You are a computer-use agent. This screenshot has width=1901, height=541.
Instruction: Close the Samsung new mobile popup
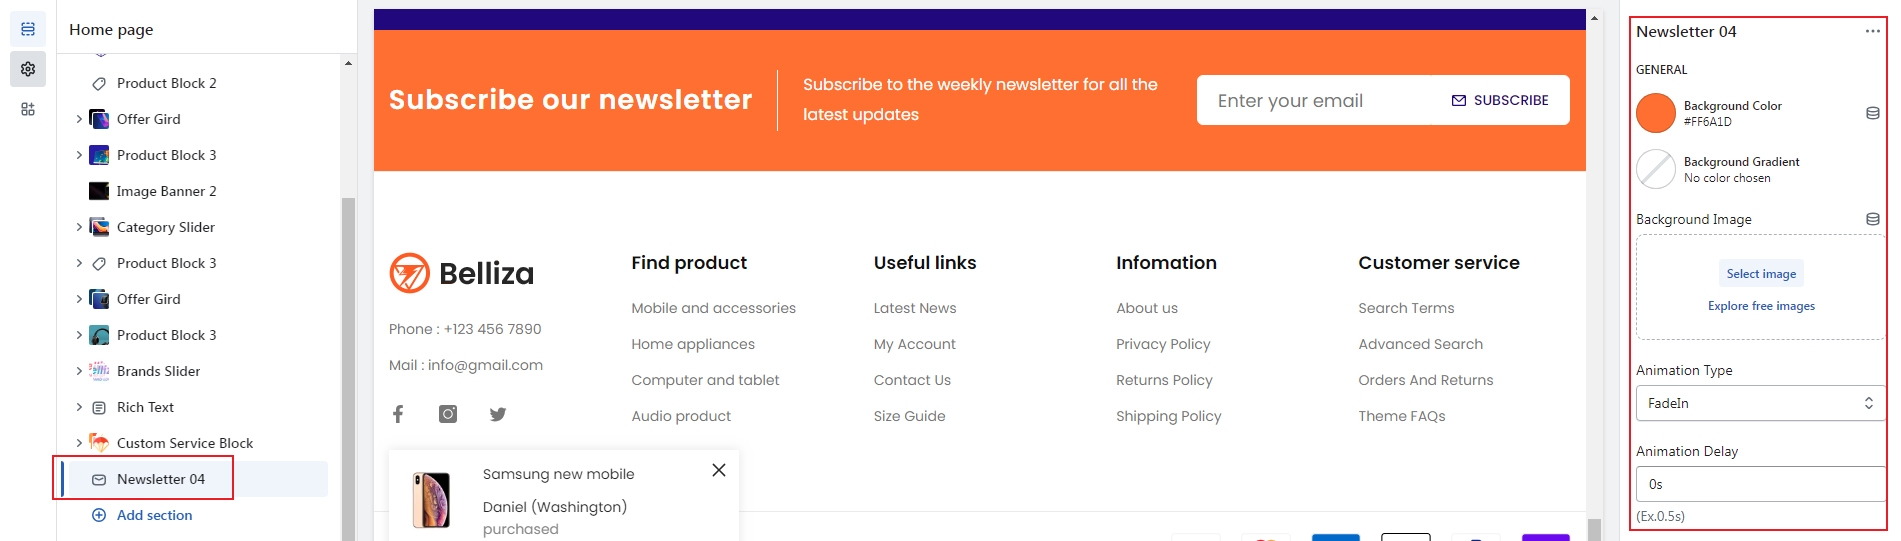[719, 470]
